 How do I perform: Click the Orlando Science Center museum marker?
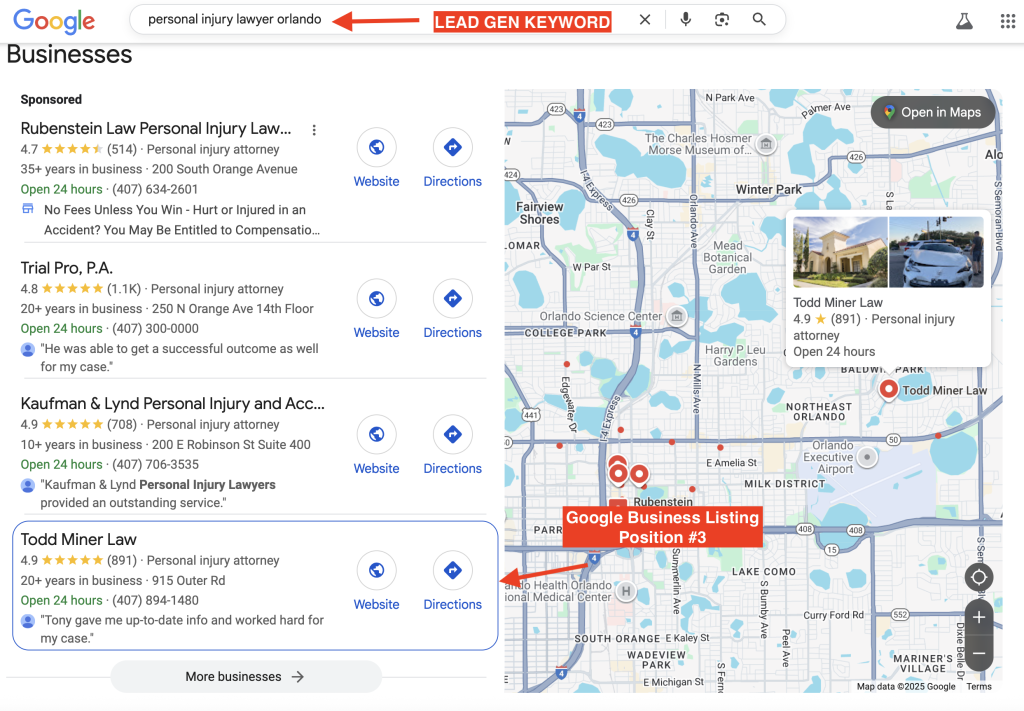click(677, 317)
